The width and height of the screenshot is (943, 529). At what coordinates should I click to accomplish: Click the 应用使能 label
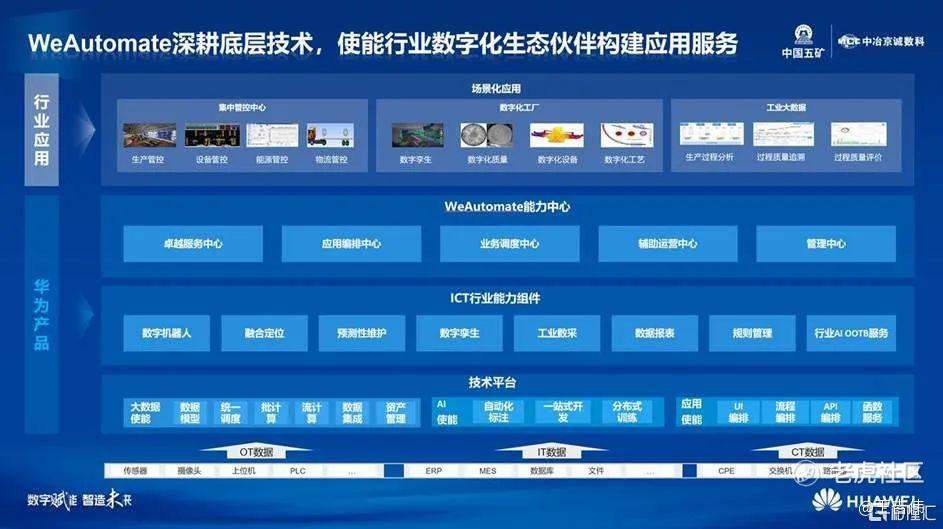(x=691, y=412)
